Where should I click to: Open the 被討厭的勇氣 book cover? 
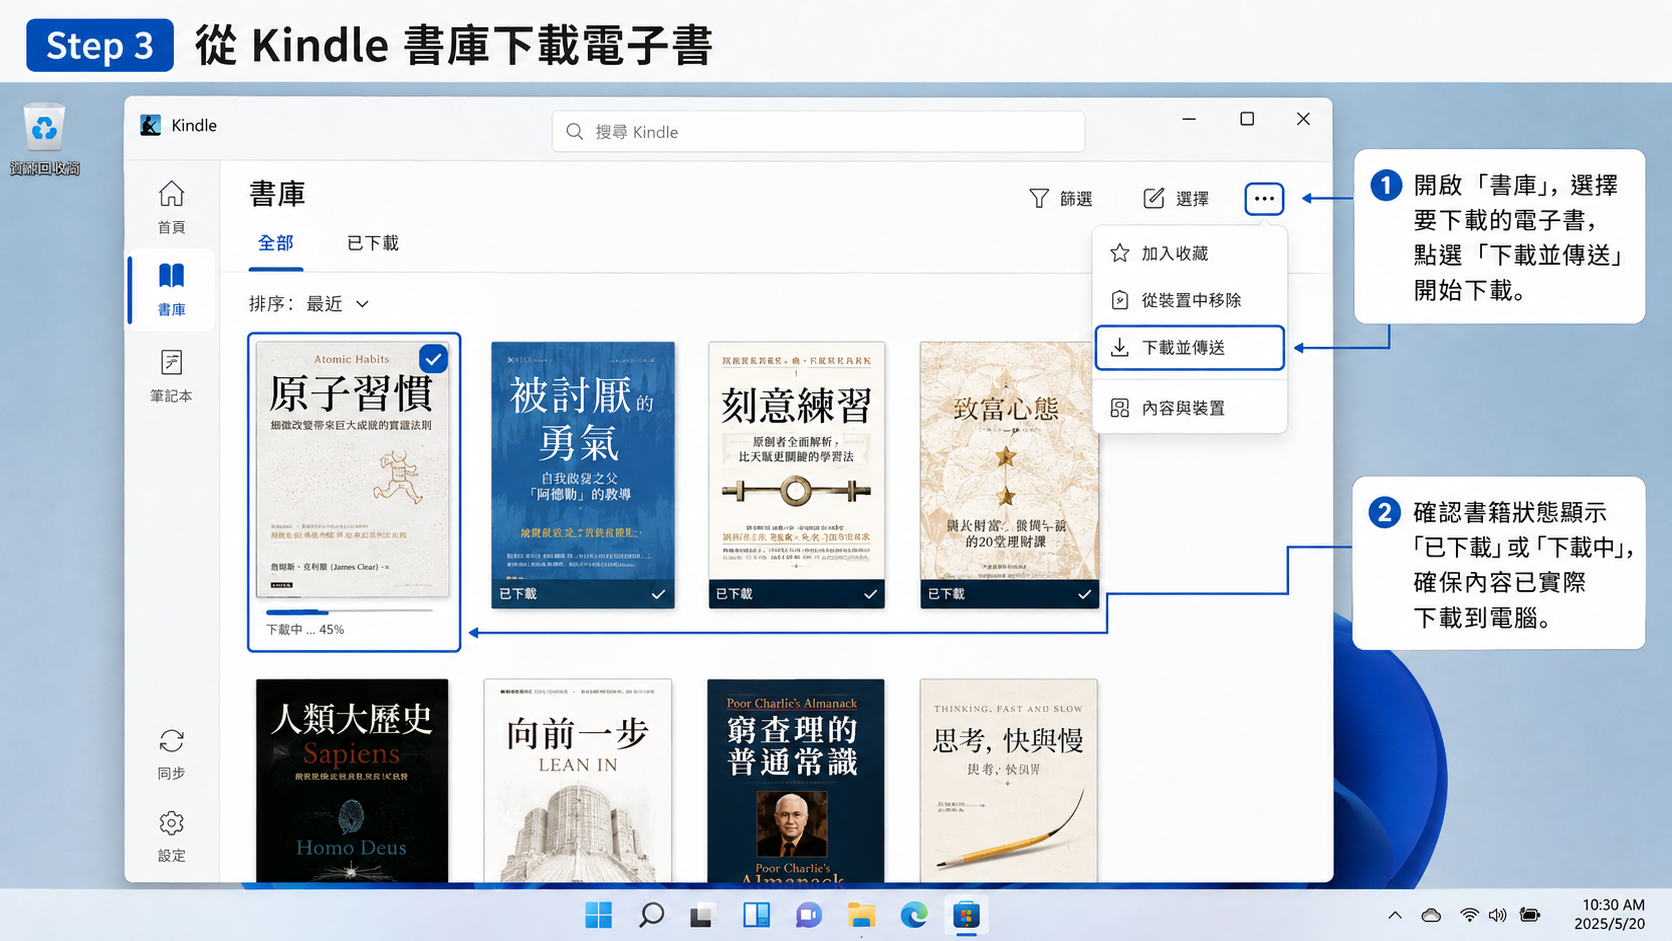tap(583, 475)
